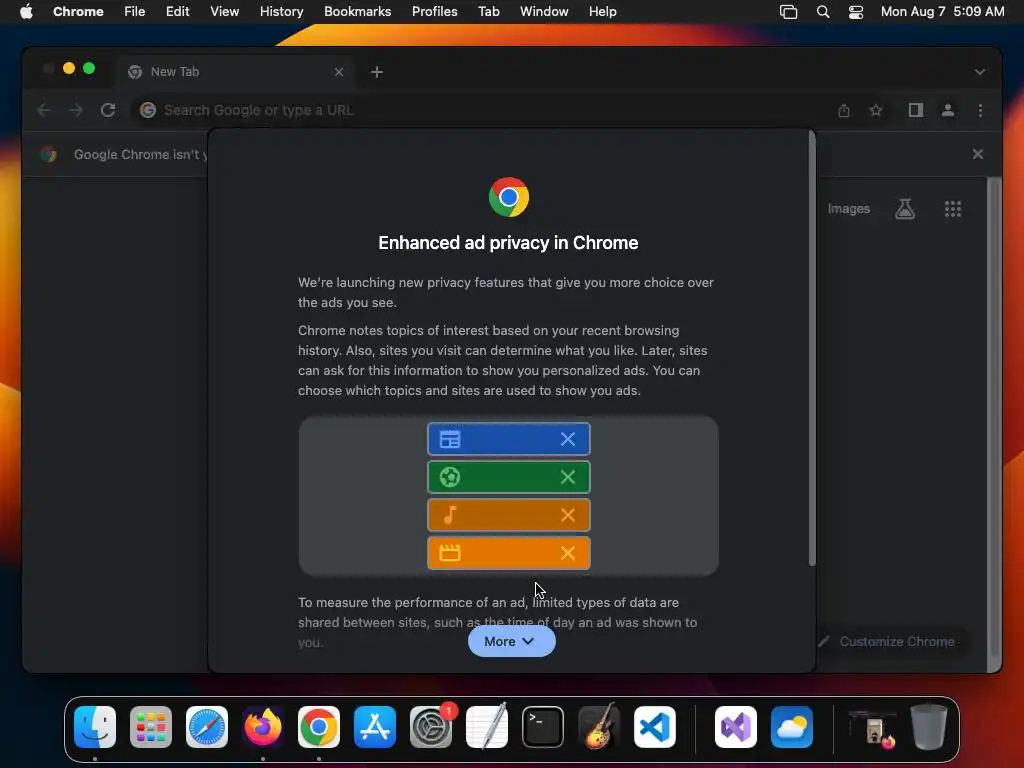Screen dimensions: 1024x768
Task: Open the cloud weather app in Dock
Action: point(792,727)
